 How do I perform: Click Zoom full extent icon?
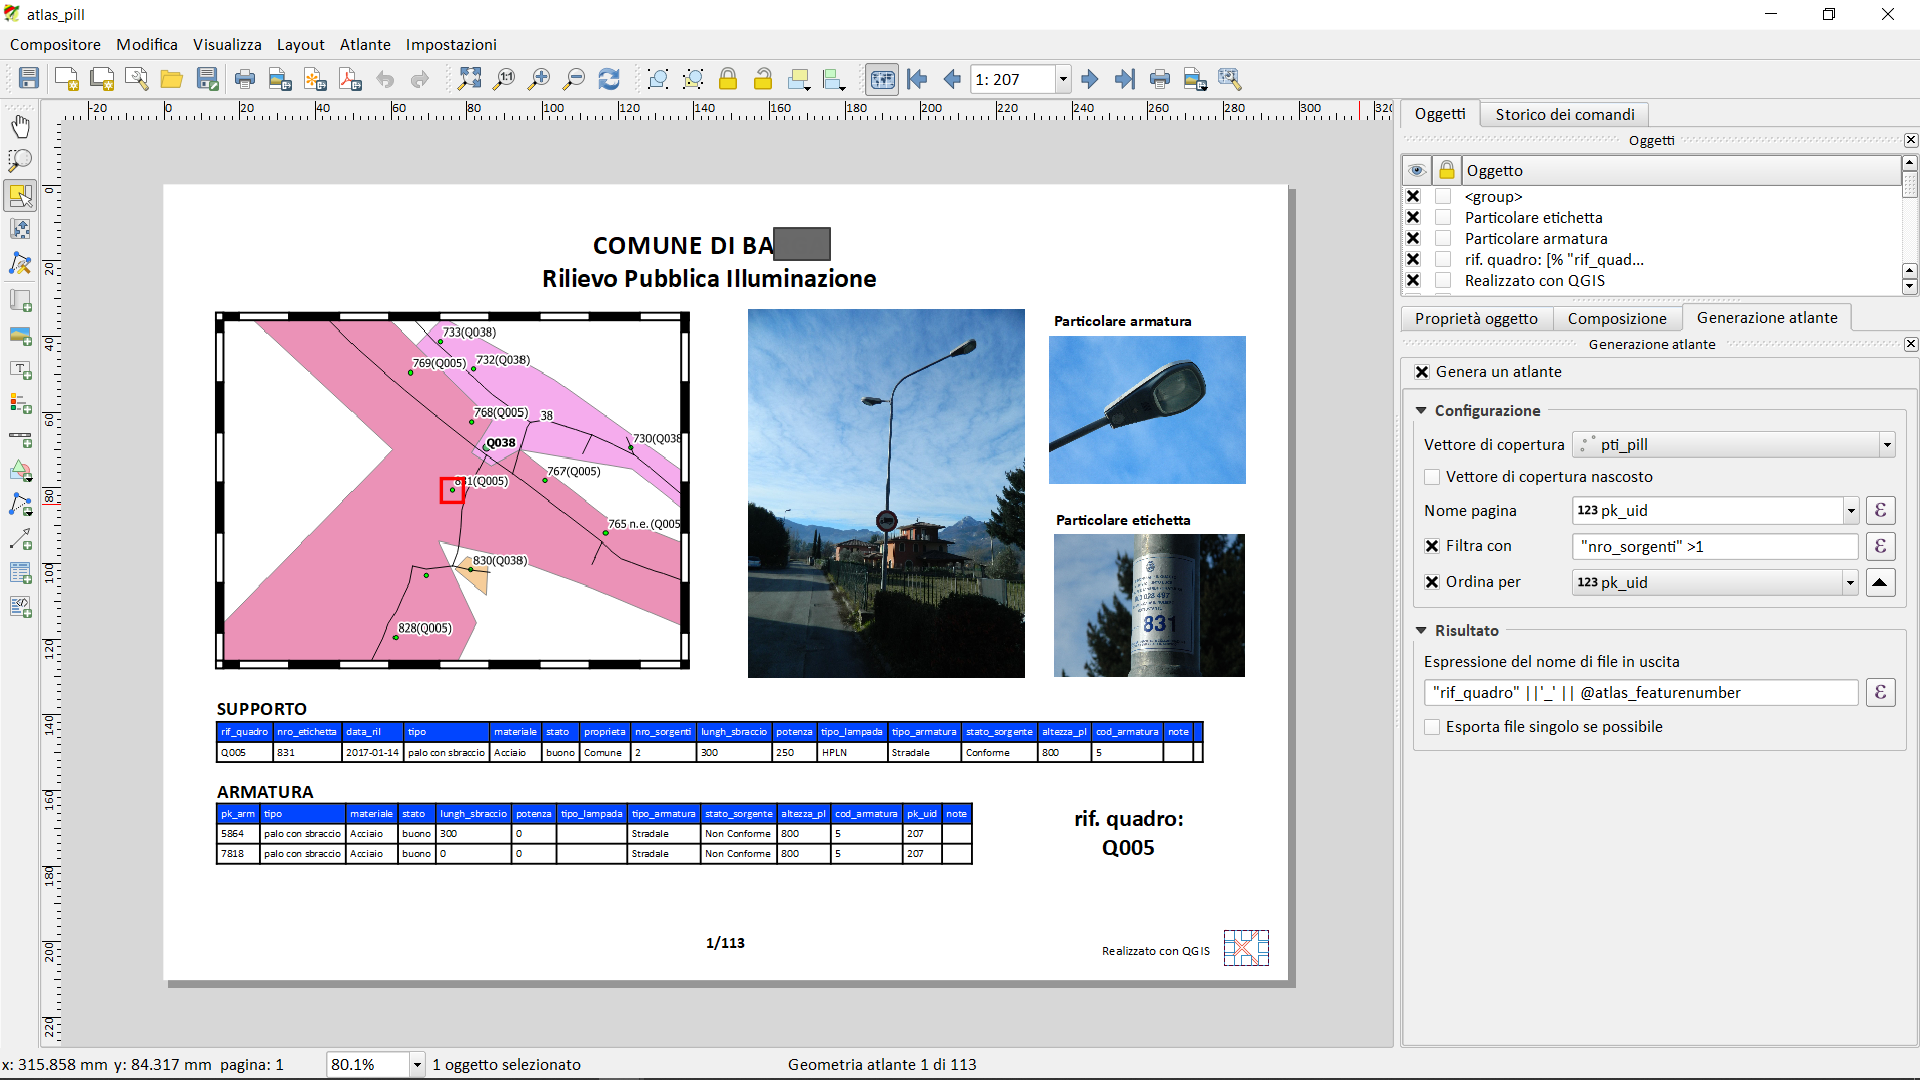469,79
